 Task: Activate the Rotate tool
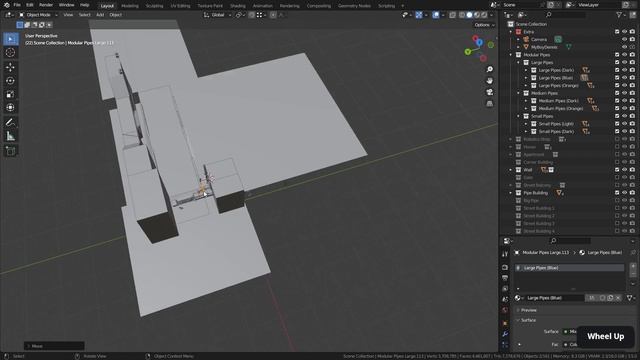pyautogui.click(x=11, y=80)
